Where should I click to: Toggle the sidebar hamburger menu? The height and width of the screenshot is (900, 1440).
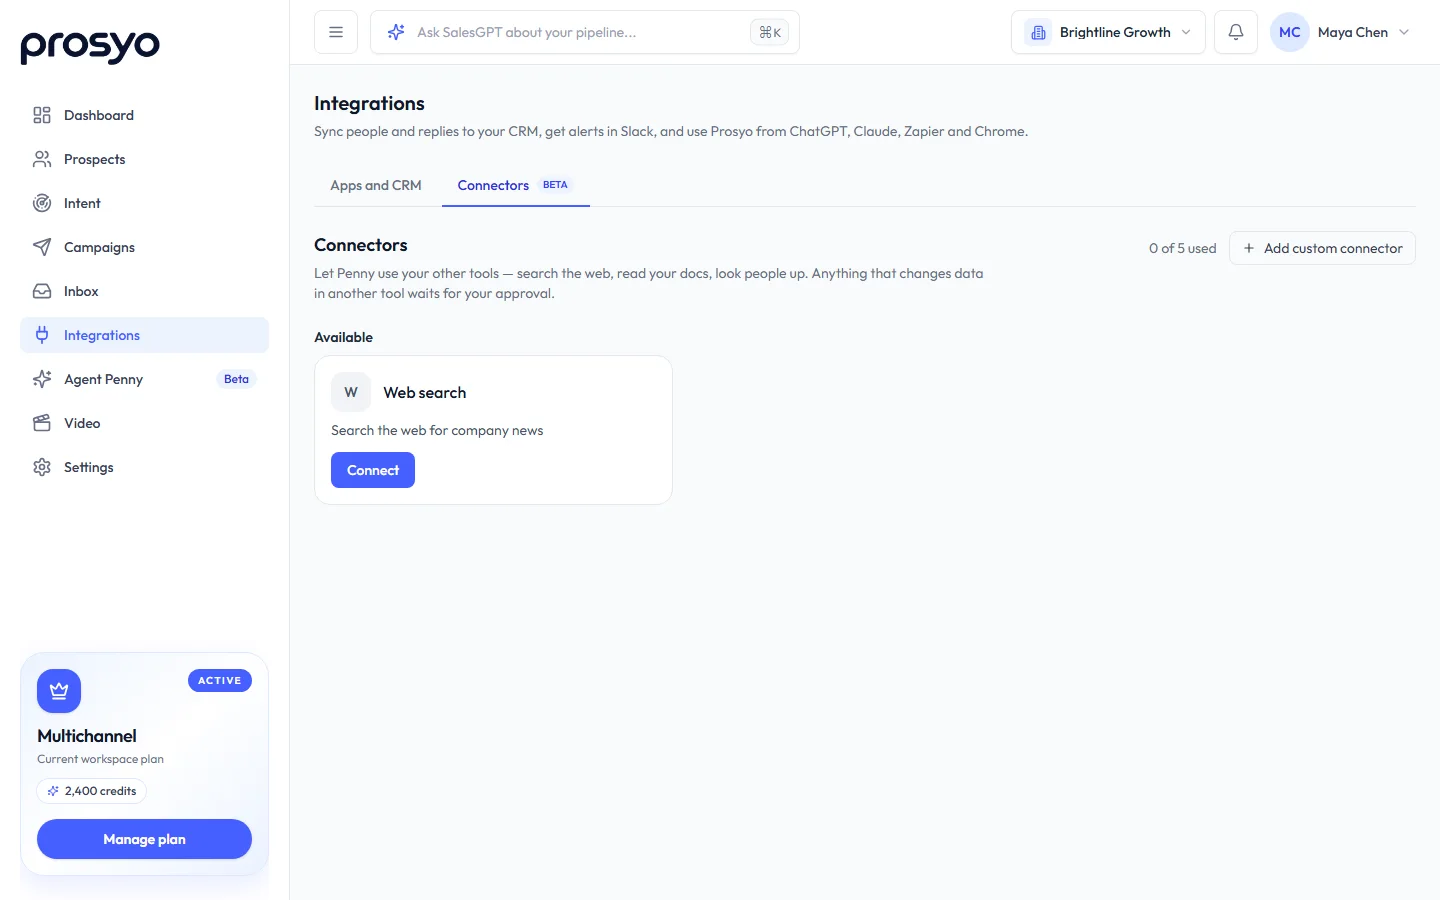pyautogui.click(x=336, y=32)
